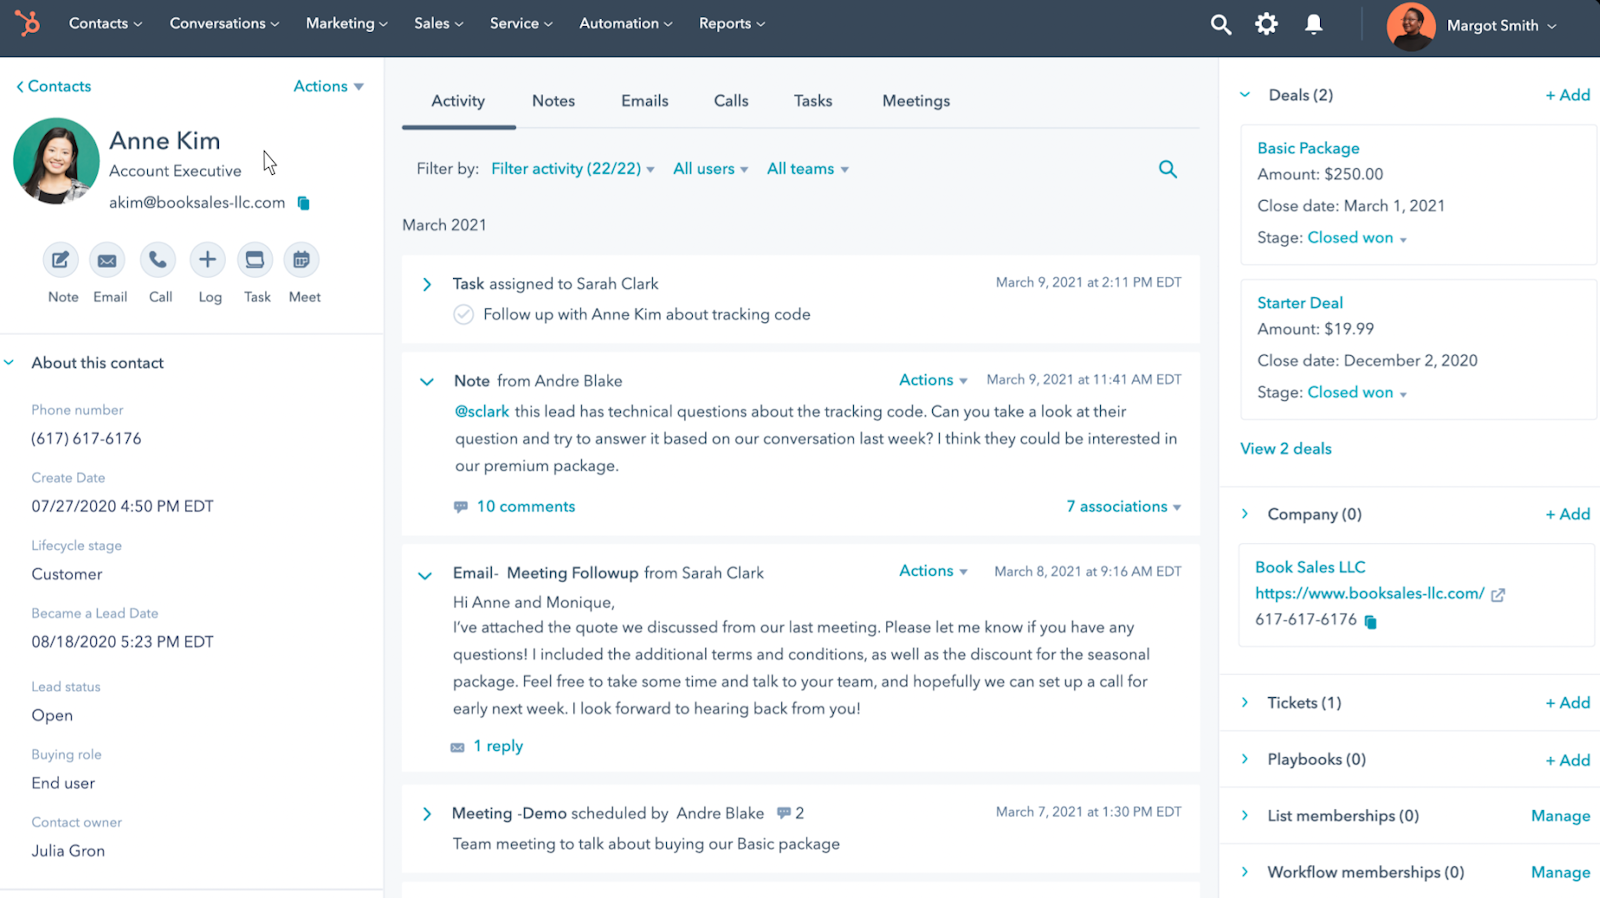Open the search magnifier in top bar
Viewport: 1600px width, 898px height.
[x=1220, y=24]
